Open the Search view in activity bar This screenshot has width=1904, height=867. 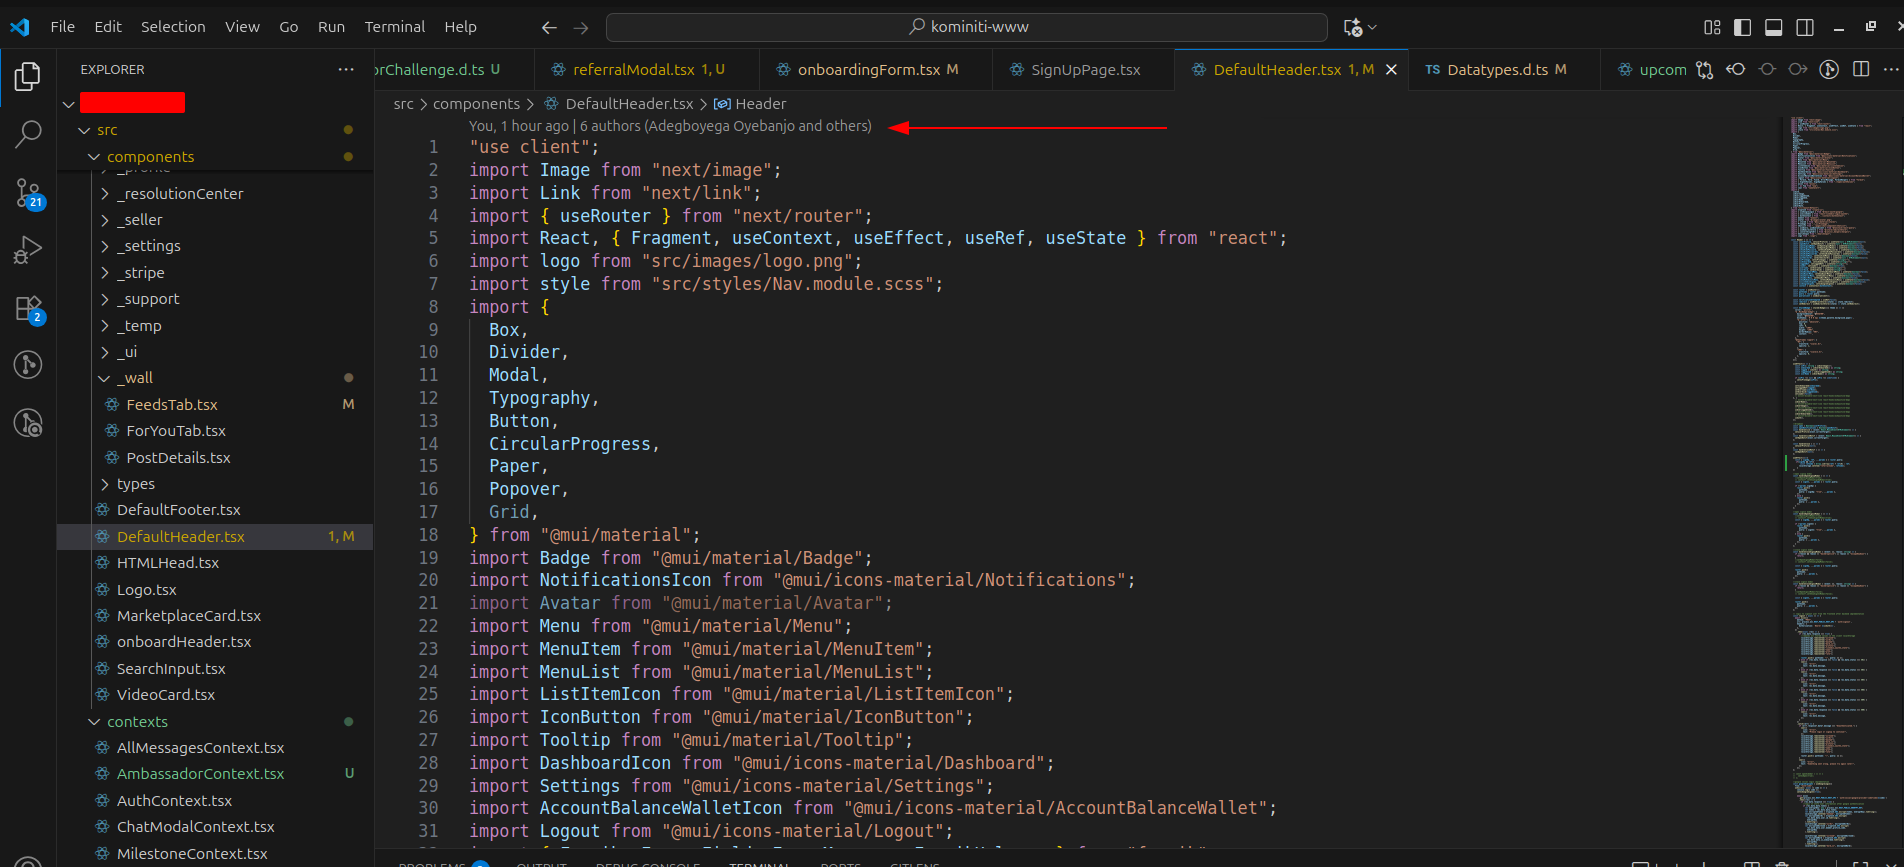click(28, 133)
